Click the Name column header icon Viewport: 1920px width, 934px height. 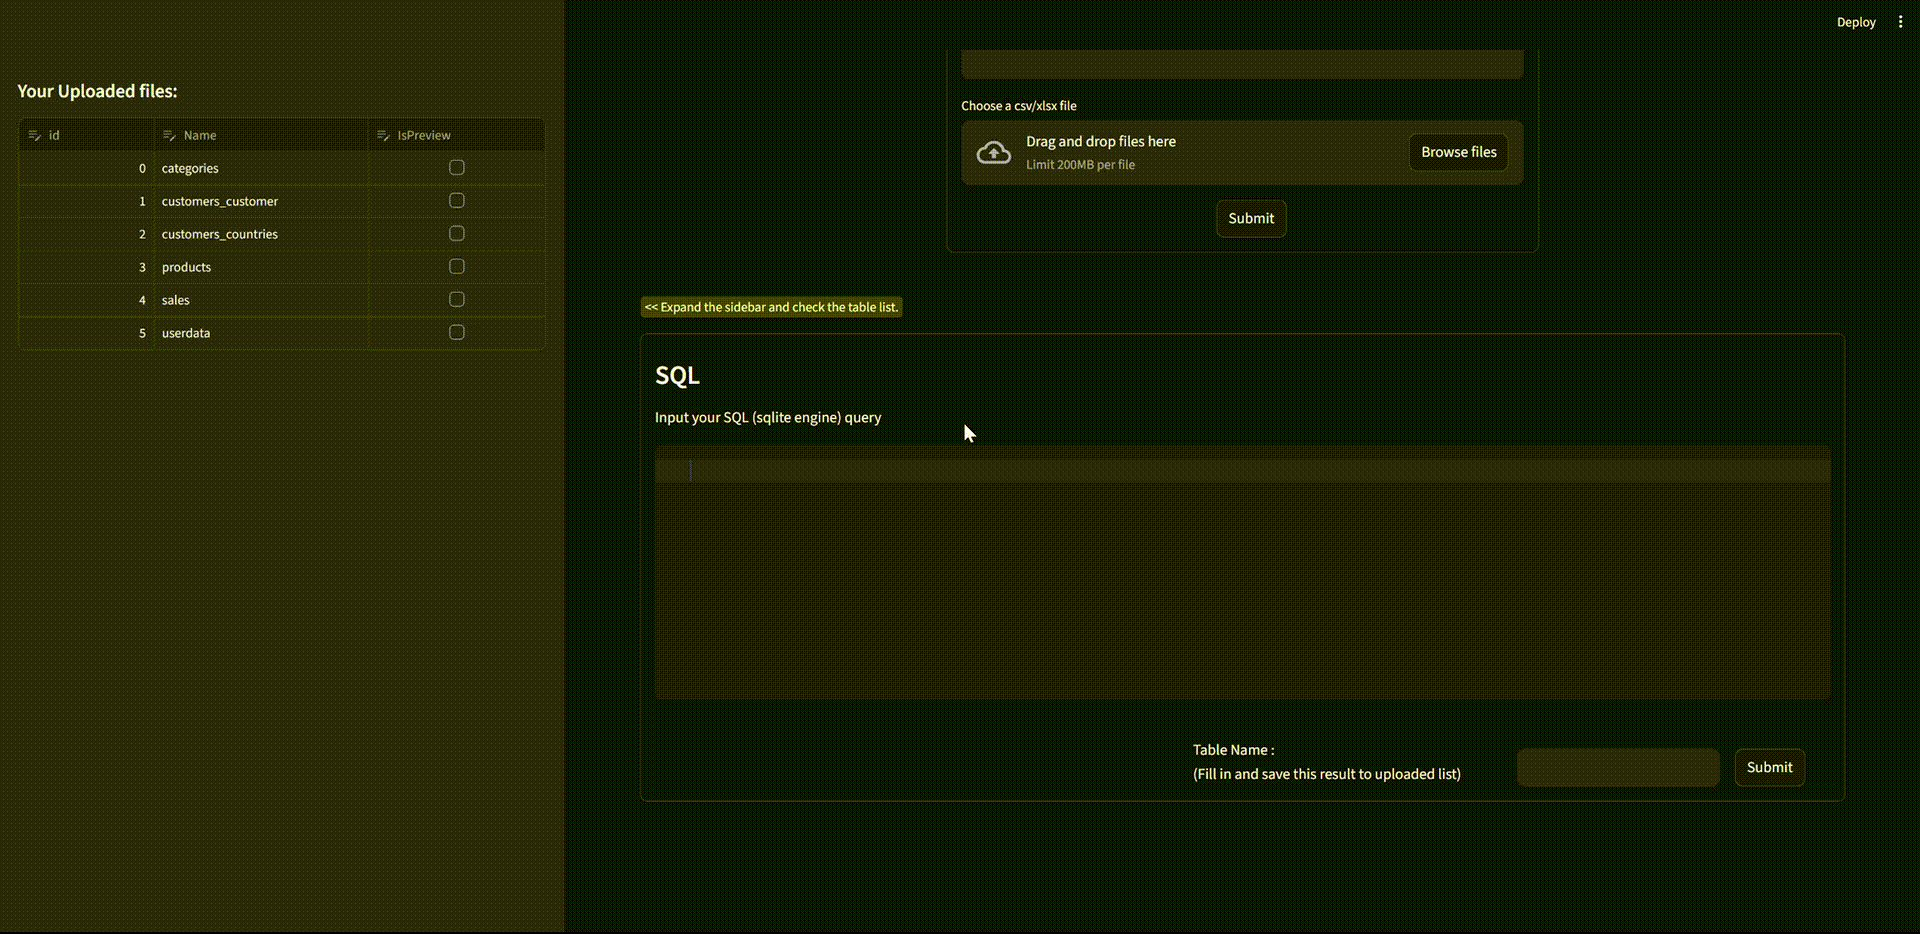point(169,135)
